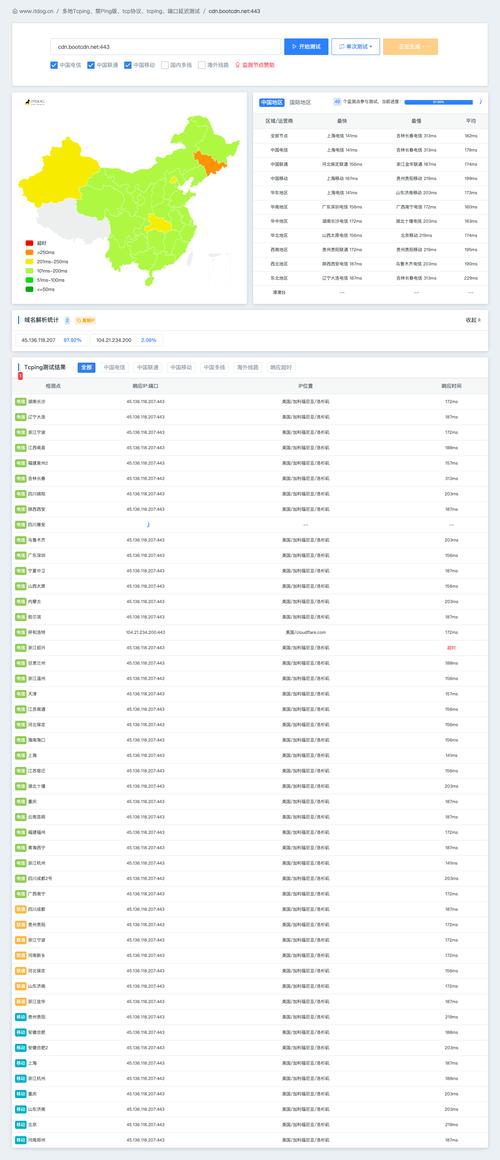The height and width of the screenshot is (1160, 500).
Task: Click the red badge under Tcping测试结果 title
Action: coord(20,377)
